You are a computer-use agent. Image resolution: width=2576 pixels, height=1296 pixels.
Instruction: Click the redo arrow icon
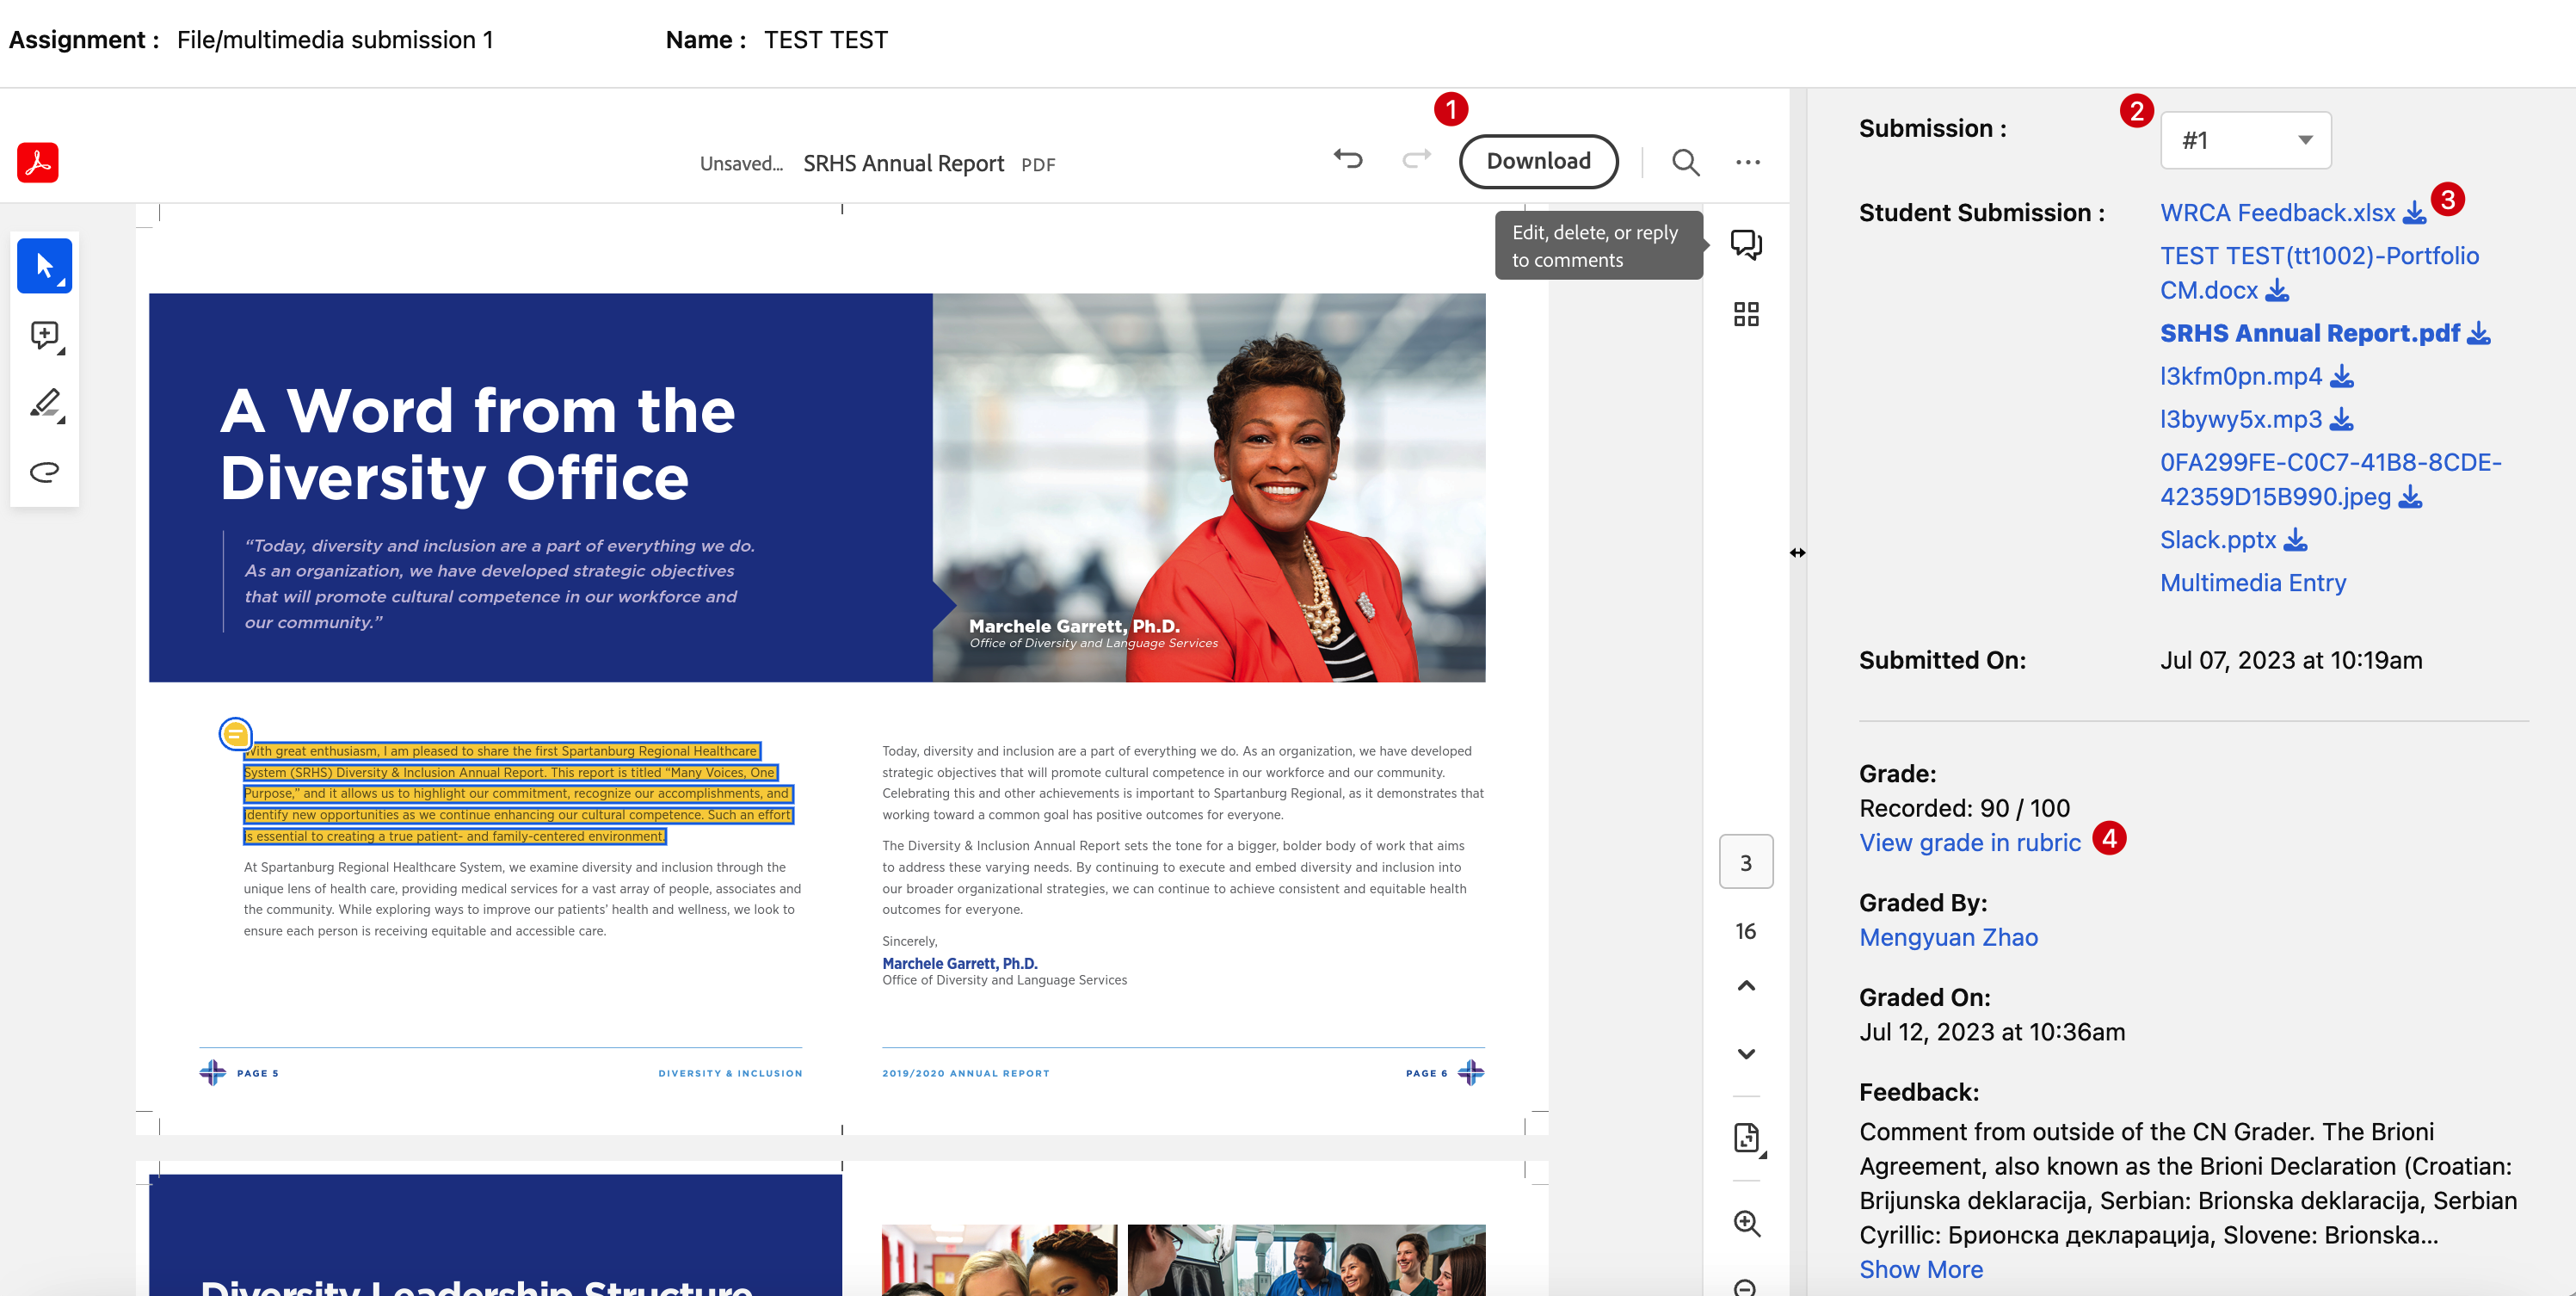point(1416,160)
